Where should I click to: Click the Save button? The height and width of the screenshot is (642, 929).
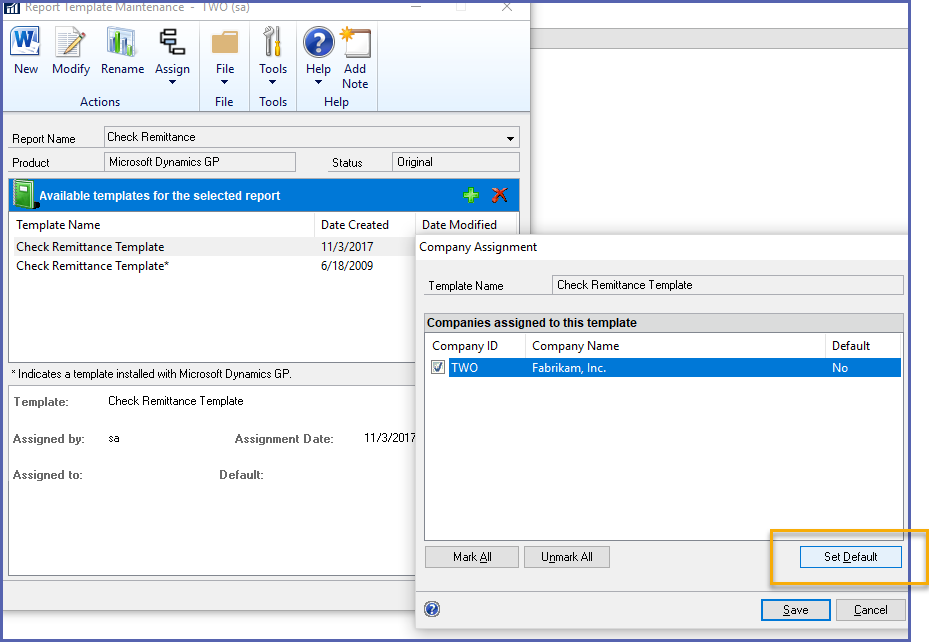[795, 610]
